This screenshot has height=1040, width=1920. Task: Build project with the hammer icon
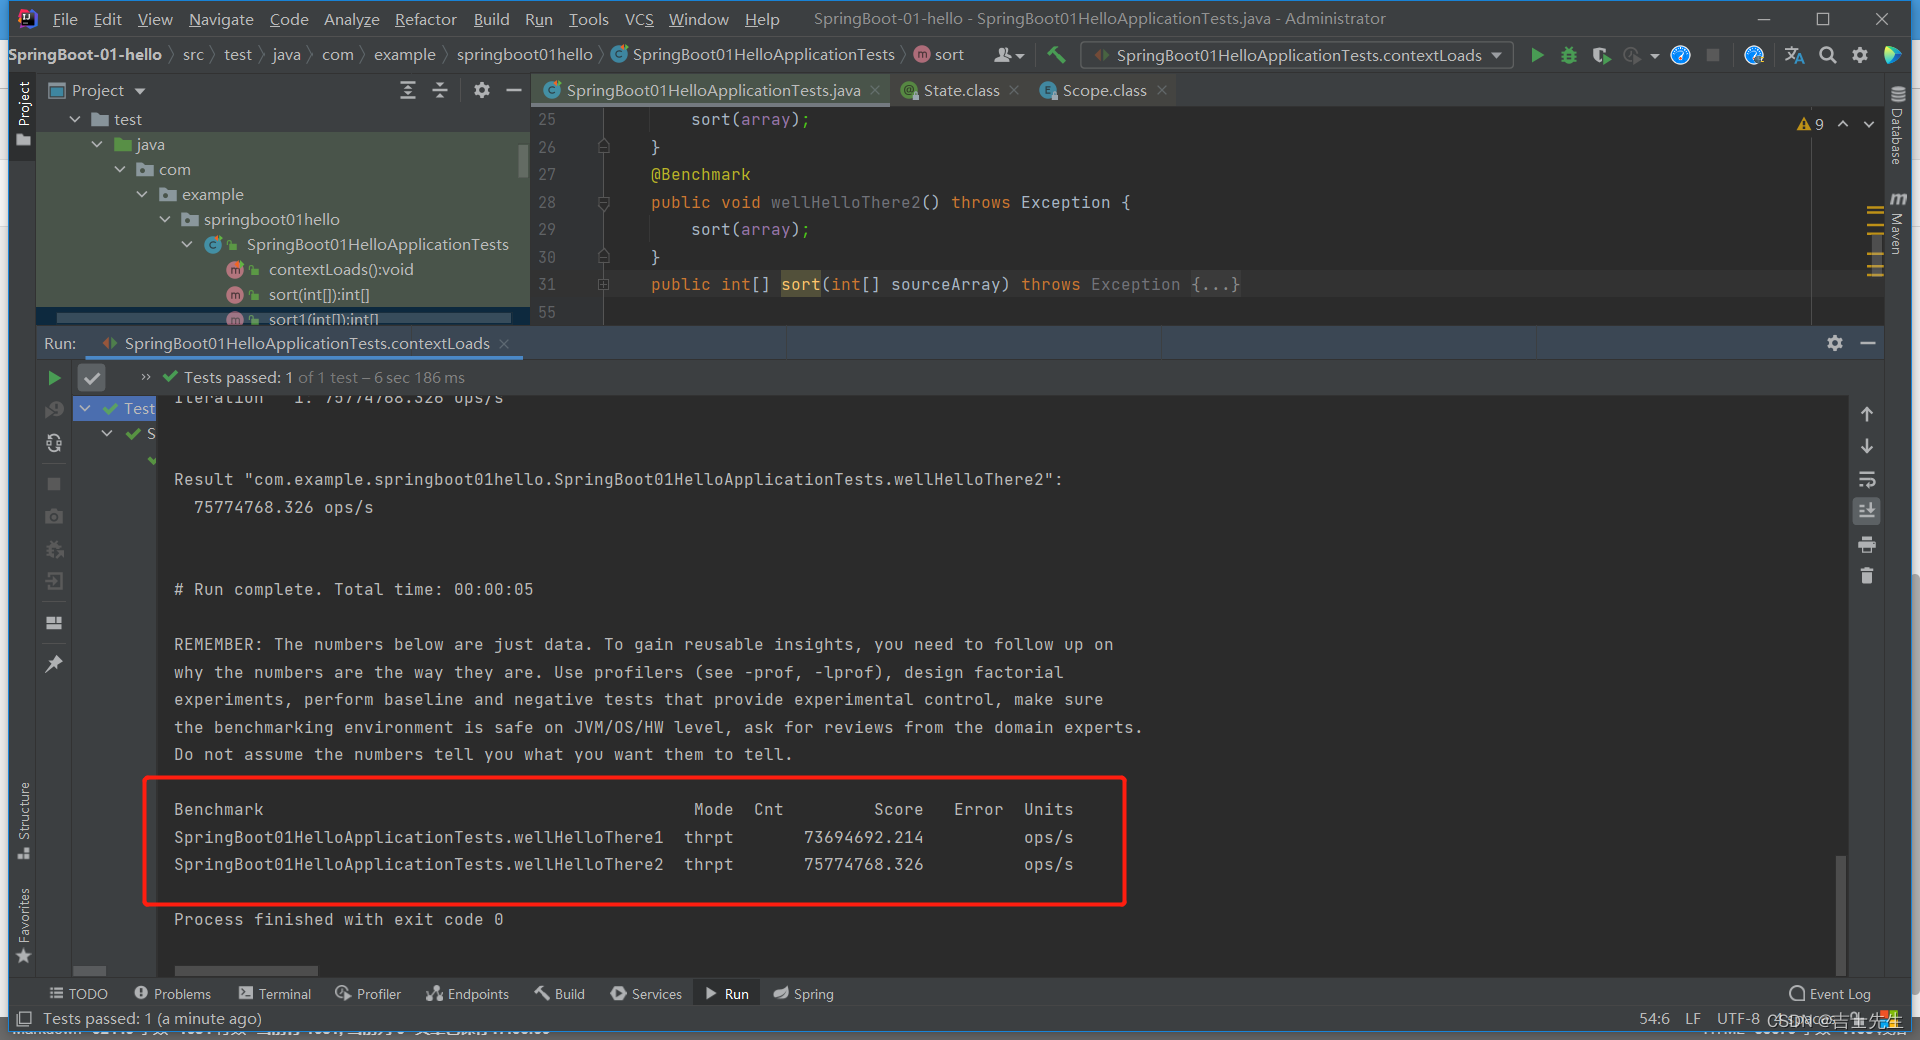pos(1056,55)
